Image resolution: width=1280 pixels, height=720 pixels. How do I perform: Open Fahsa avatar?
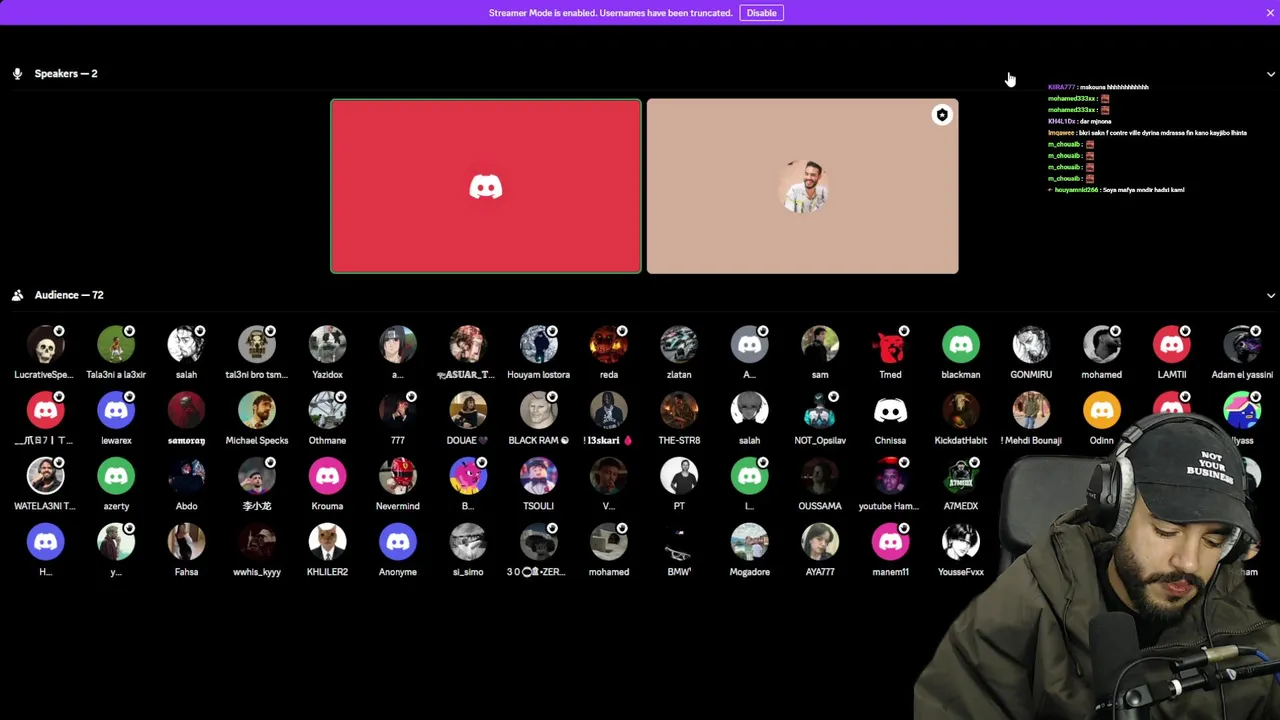tap(186, 543)
